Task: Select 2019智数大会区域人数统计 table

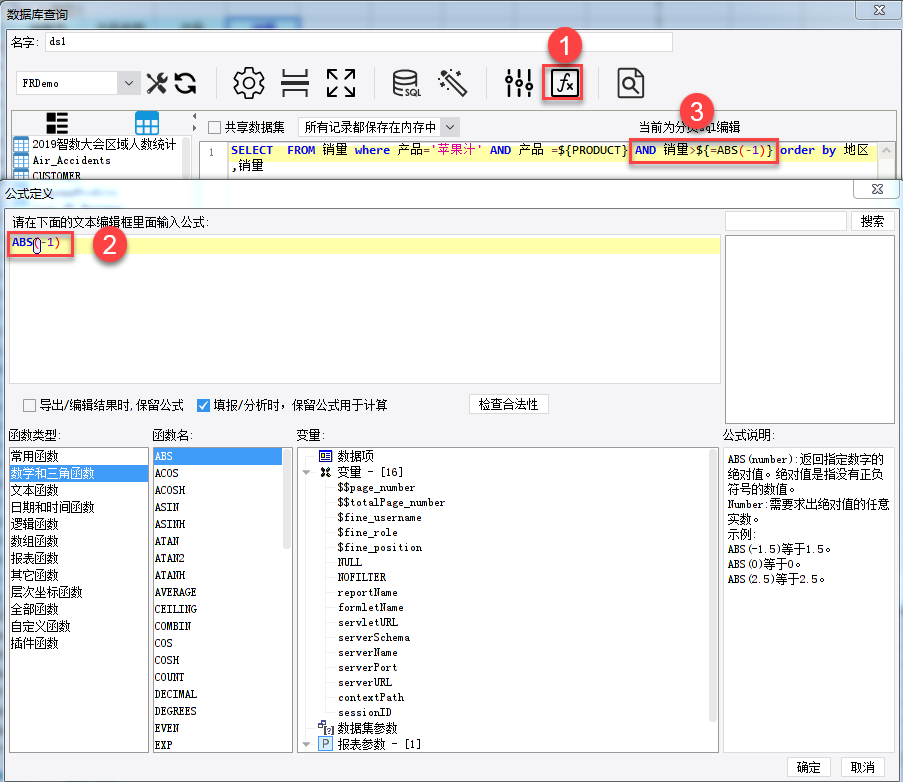Action: click(x=104, y=144)
